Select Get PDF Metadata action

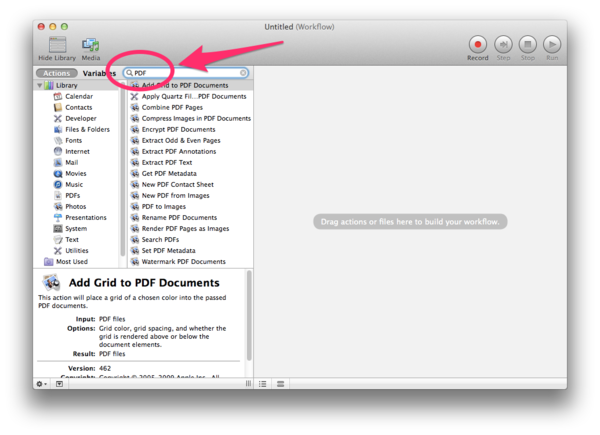pyautogui.click(x=190, y=174)
